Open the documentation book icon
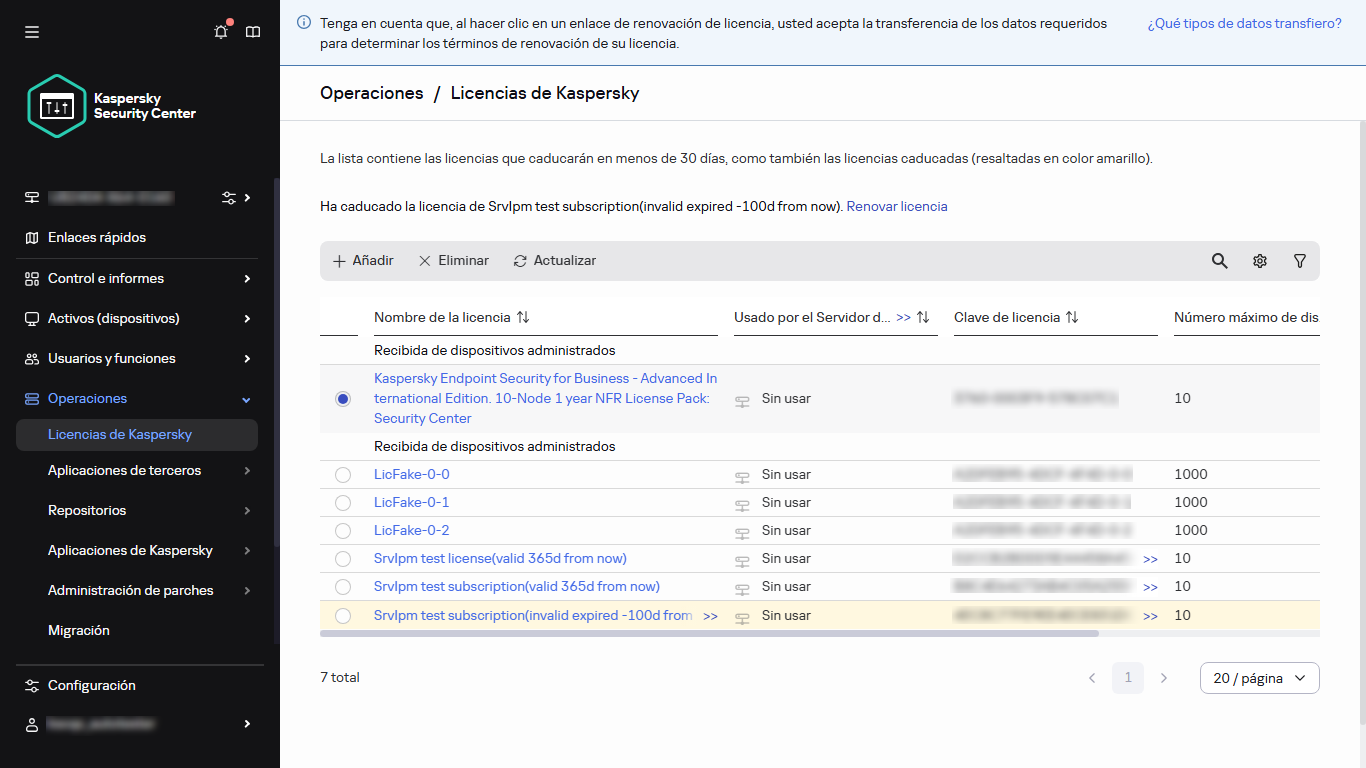The width and height of the screenshot is (1366, 768). click(253, 32)
